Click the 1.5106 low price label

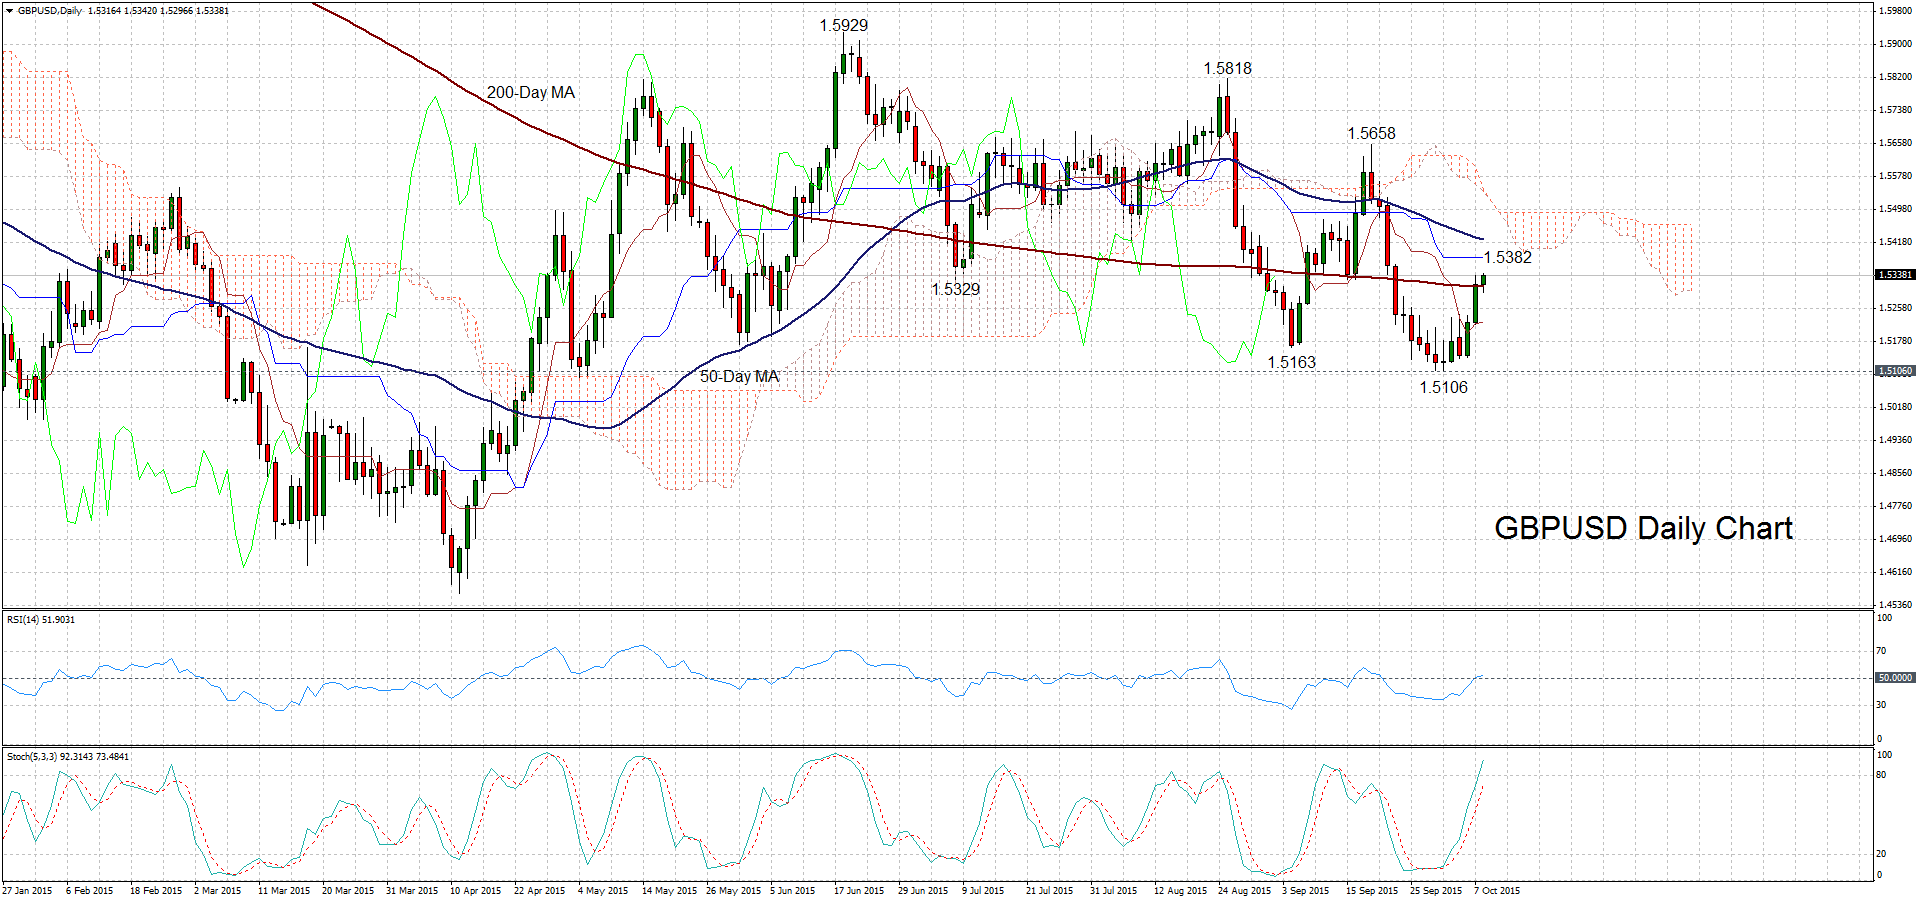click(x=1443, y=388)
